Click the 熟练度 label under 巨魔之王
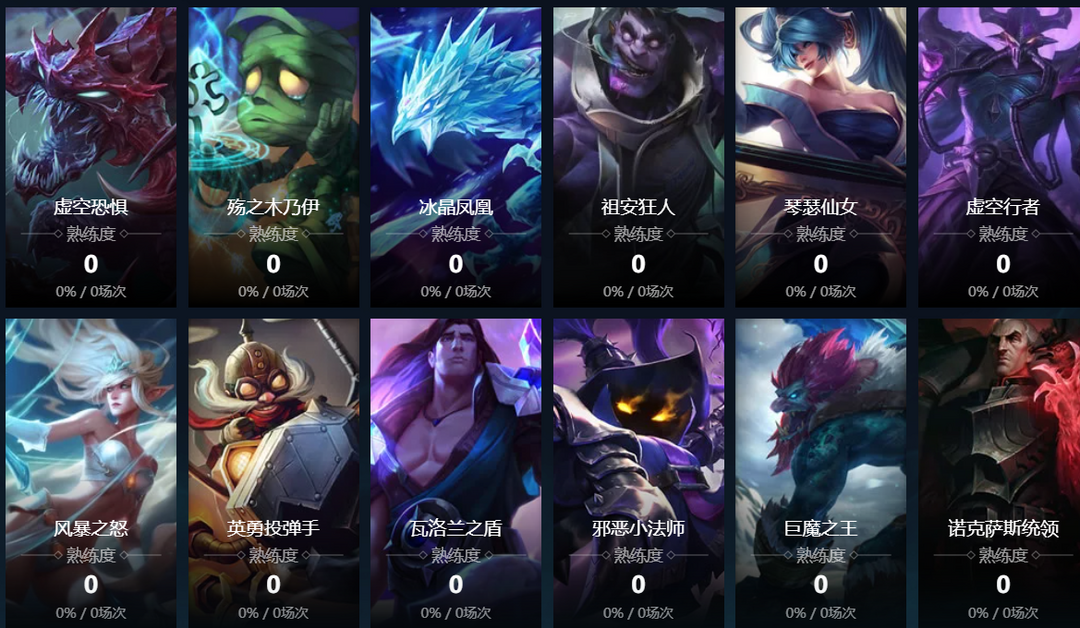 click(x=820, y=555)
